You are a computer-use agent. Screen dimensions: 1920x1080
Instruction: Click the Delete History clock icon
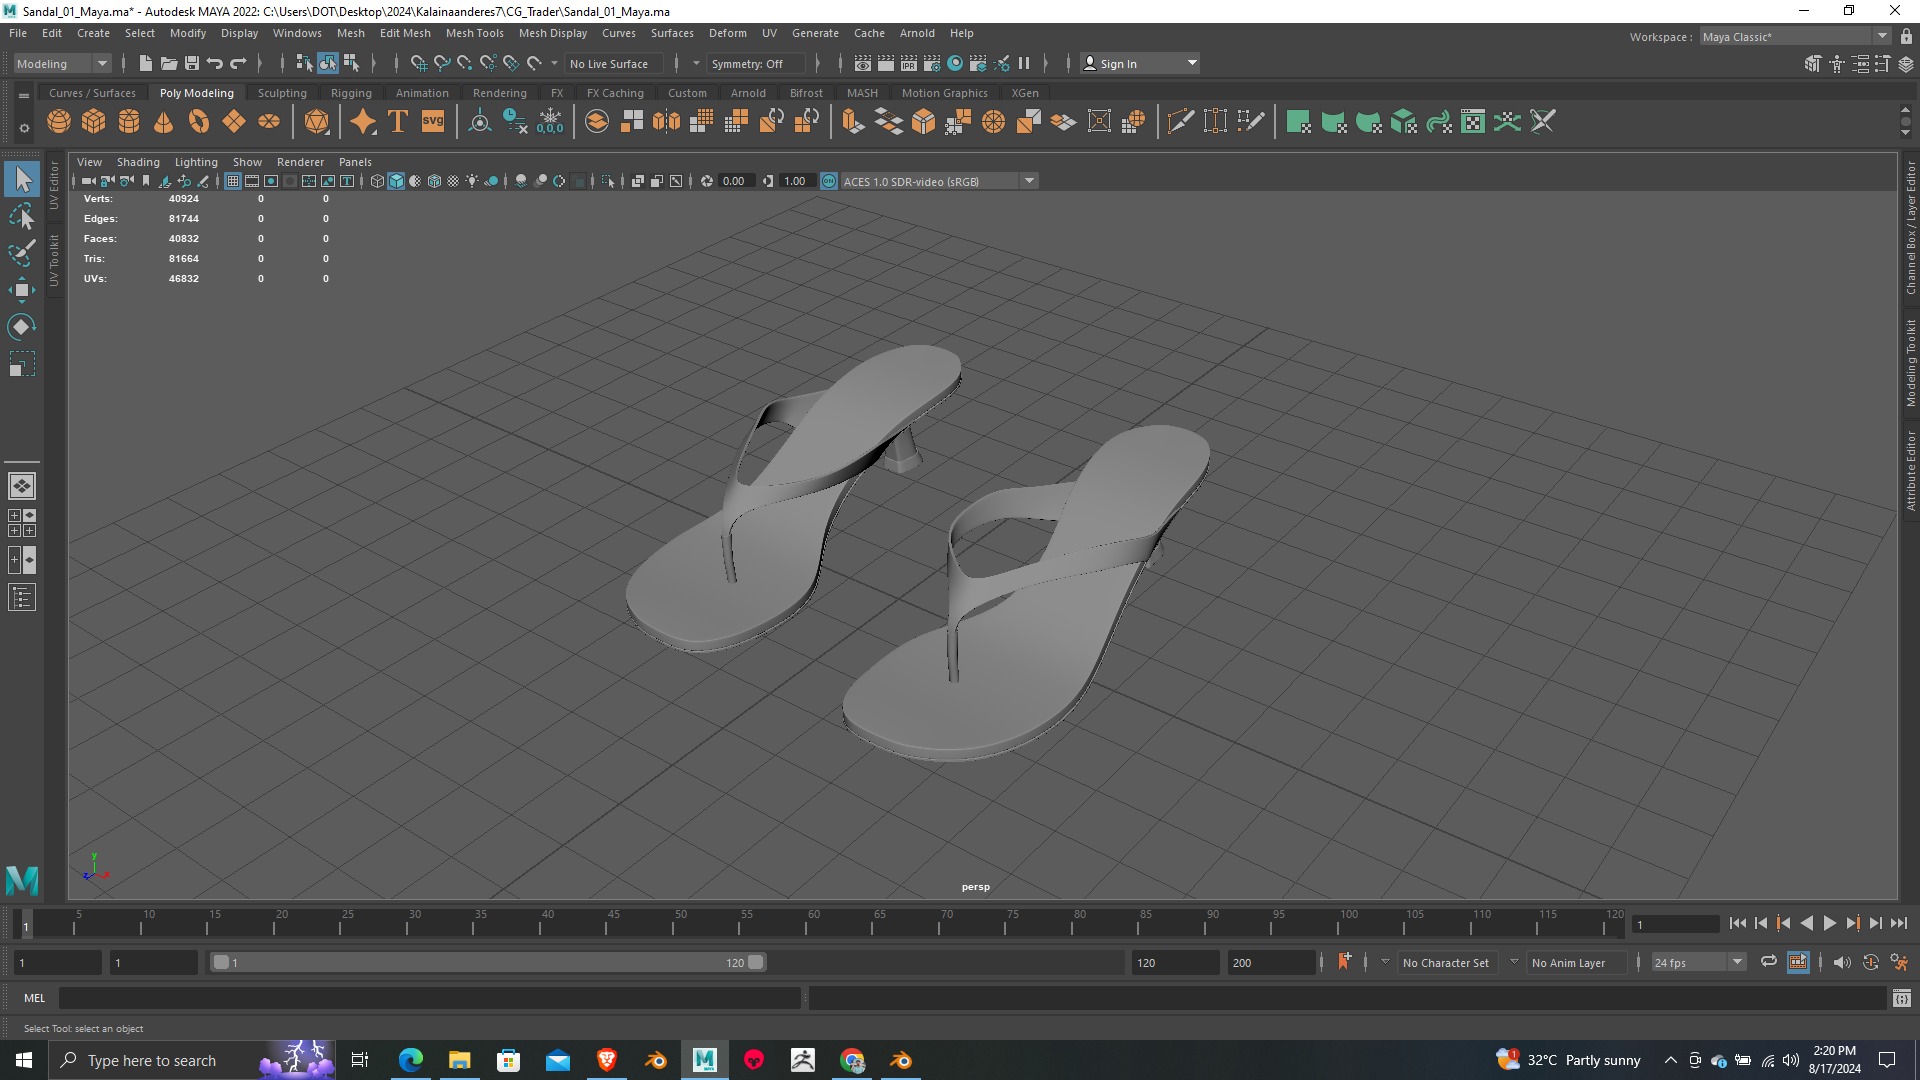(x=515, y=122)
